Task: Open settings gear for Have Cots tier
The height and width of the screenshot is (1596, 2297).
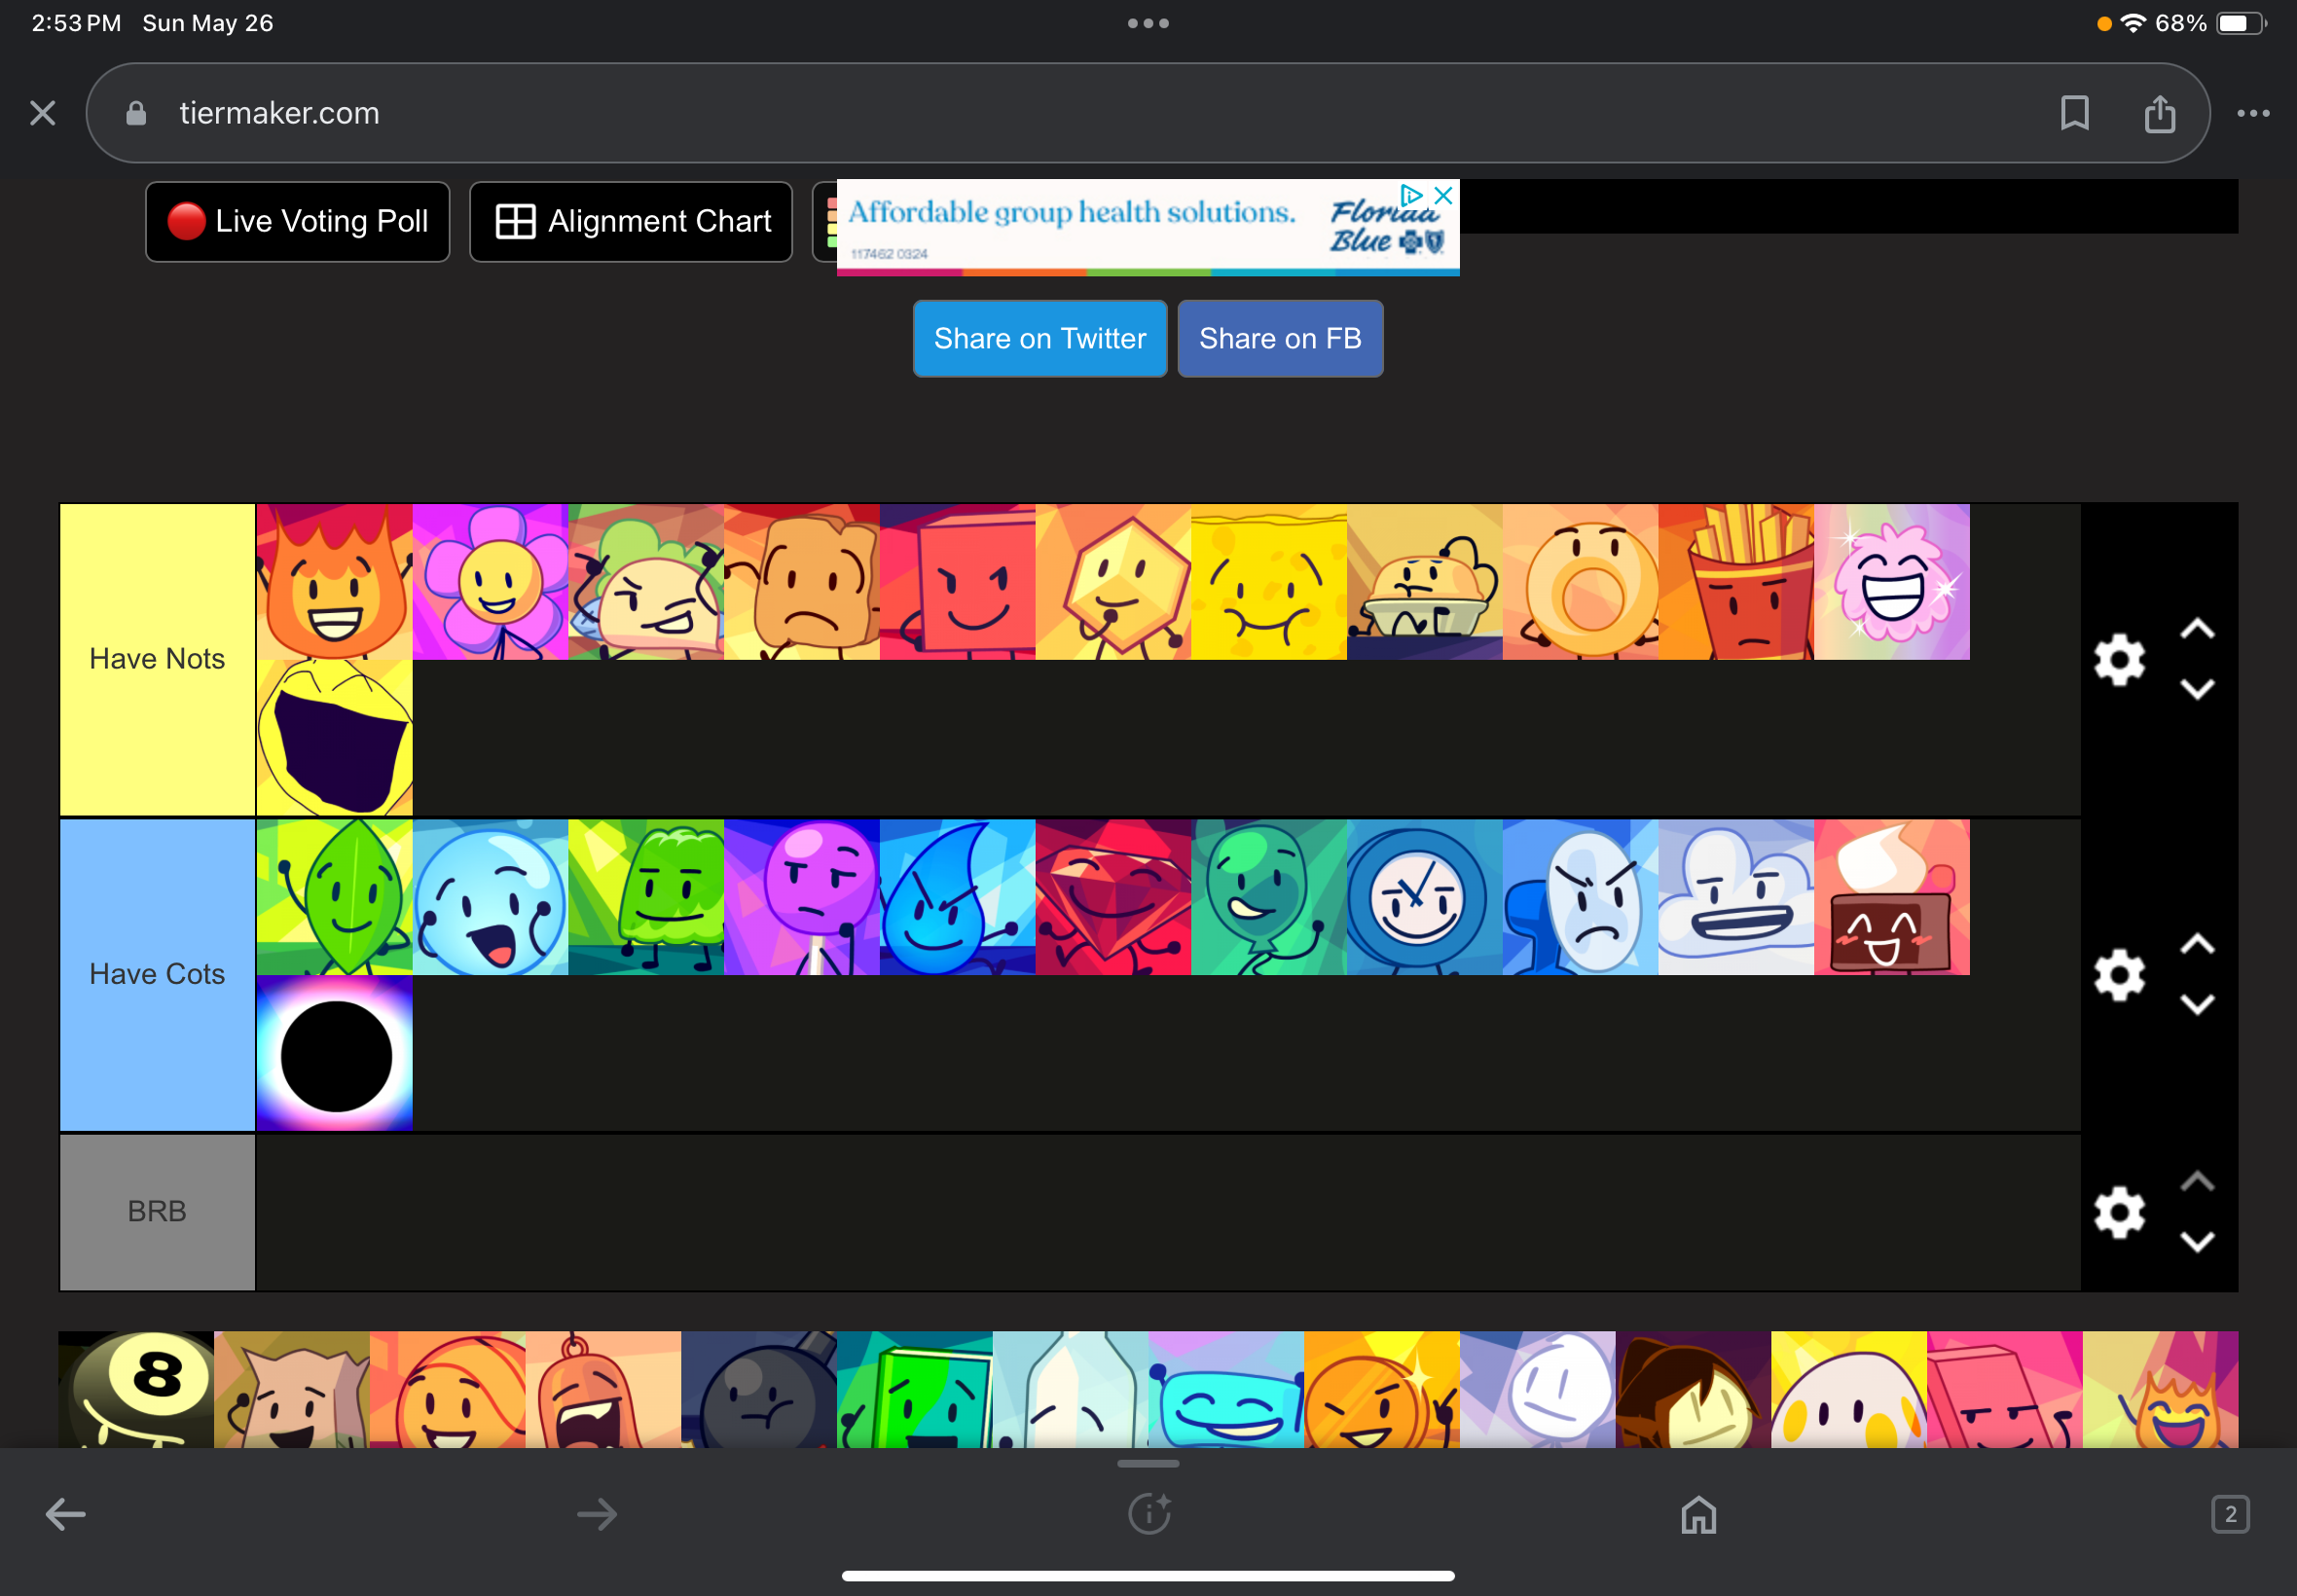Action: [2119, 975]
